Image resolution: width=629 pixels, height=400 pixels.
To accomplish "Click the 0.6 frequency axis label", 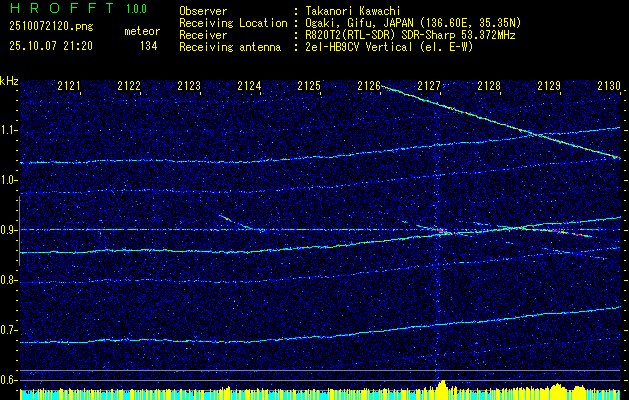I will tap(9, 380).
